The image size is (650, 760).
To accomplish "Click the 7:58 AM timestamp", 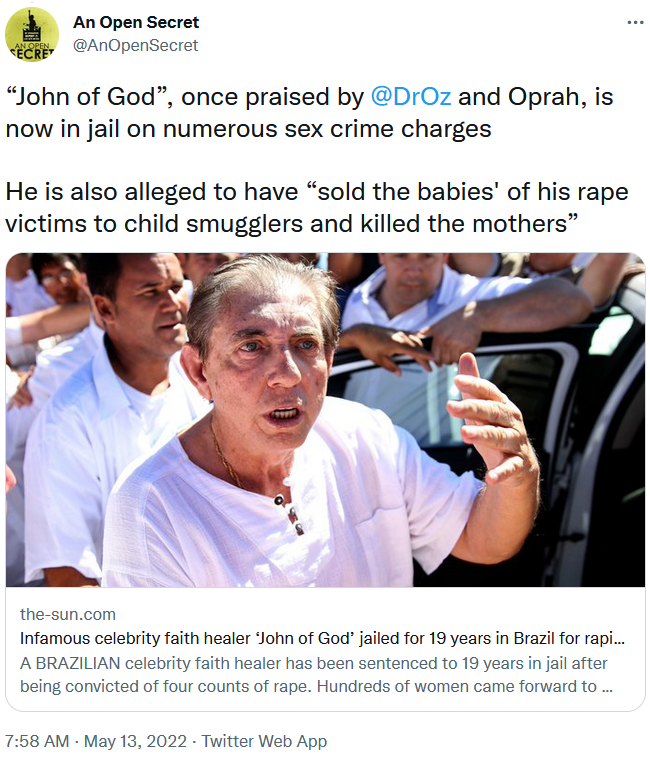I will pos(36,741).
